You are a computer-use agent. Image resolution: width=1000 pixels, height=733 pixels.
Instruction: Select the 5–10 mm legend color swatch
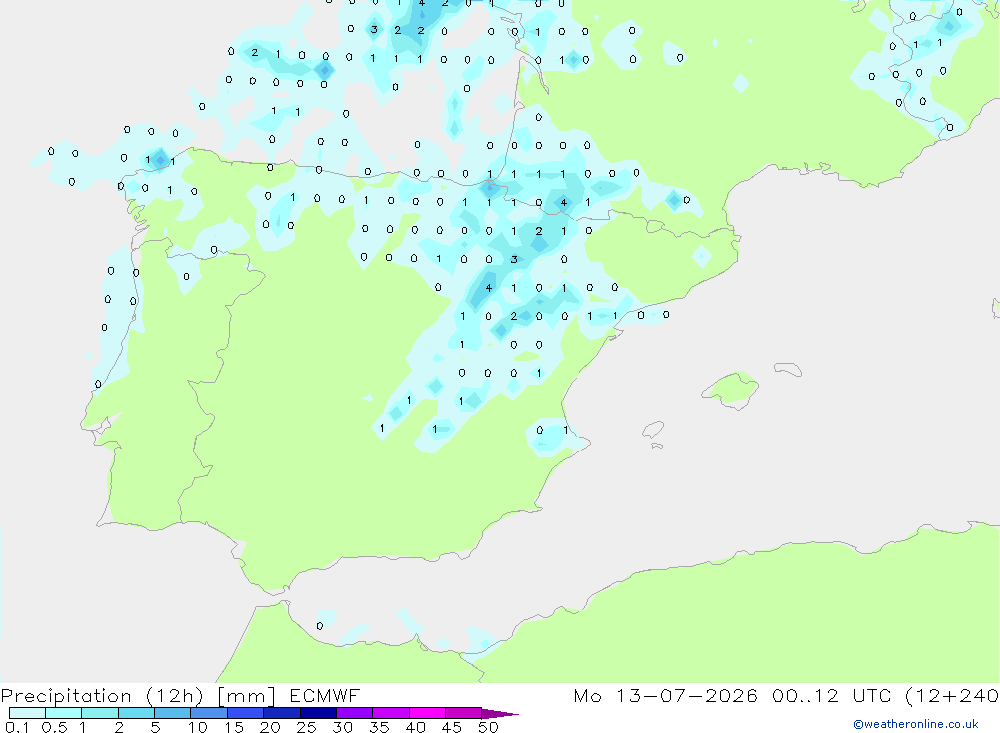pyautogui.click(x=173, y=713)
